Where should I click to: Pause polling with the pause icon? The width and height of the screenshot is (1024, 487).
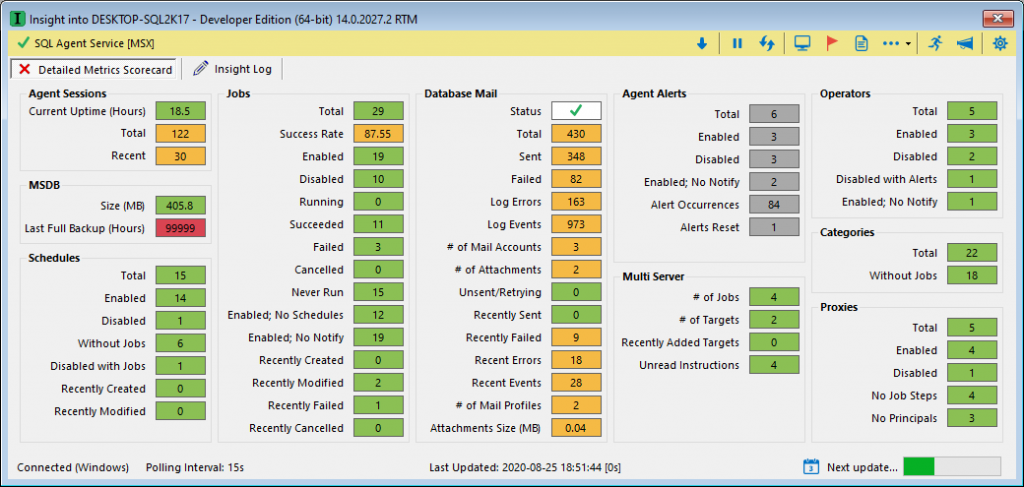coord(737,44)
